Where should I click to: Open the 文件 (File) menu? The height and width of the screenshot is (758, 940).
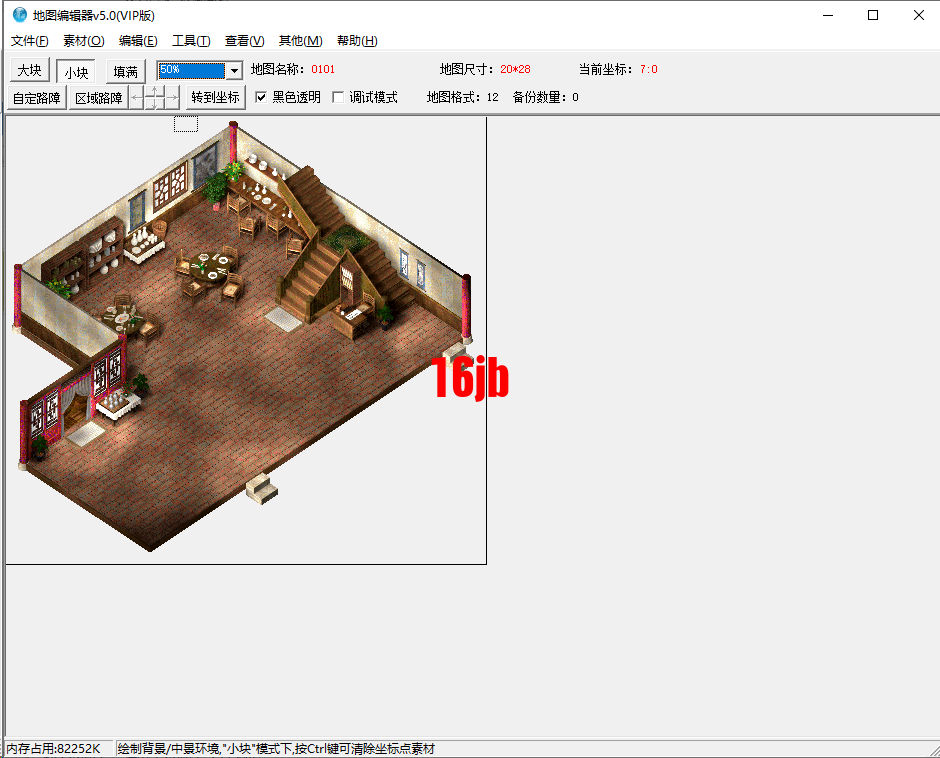point(27,41)
